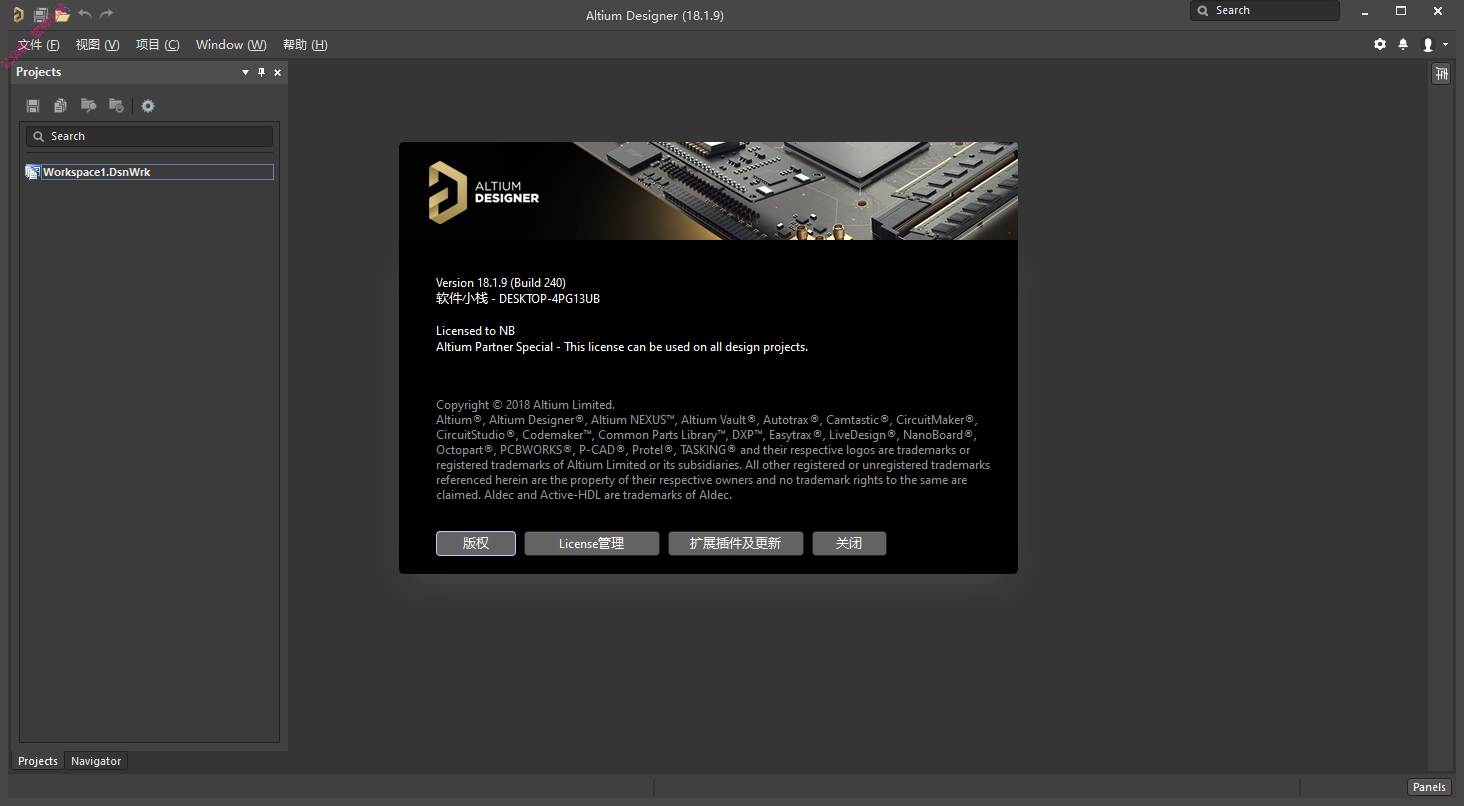The height and width of the screenshot is (806, 1464).
Task: Click the folder with gear icon in Projects panel
Action: coord(117,106)
